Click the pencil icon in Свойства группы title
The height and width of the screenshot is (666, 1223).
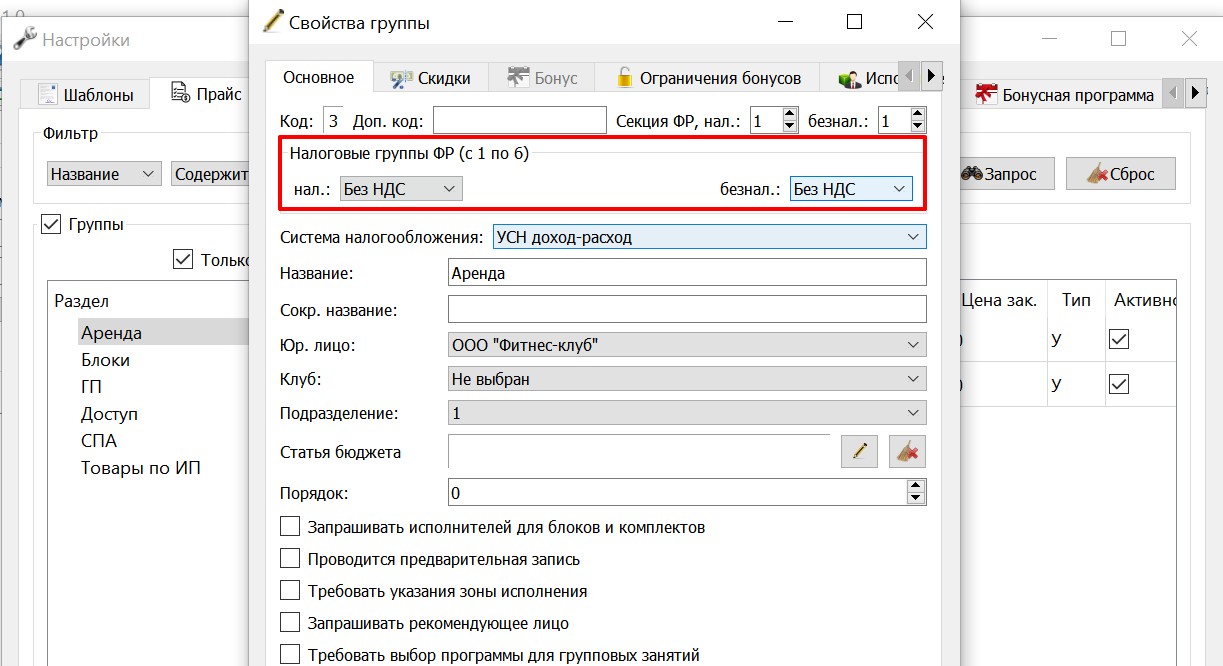272,21
